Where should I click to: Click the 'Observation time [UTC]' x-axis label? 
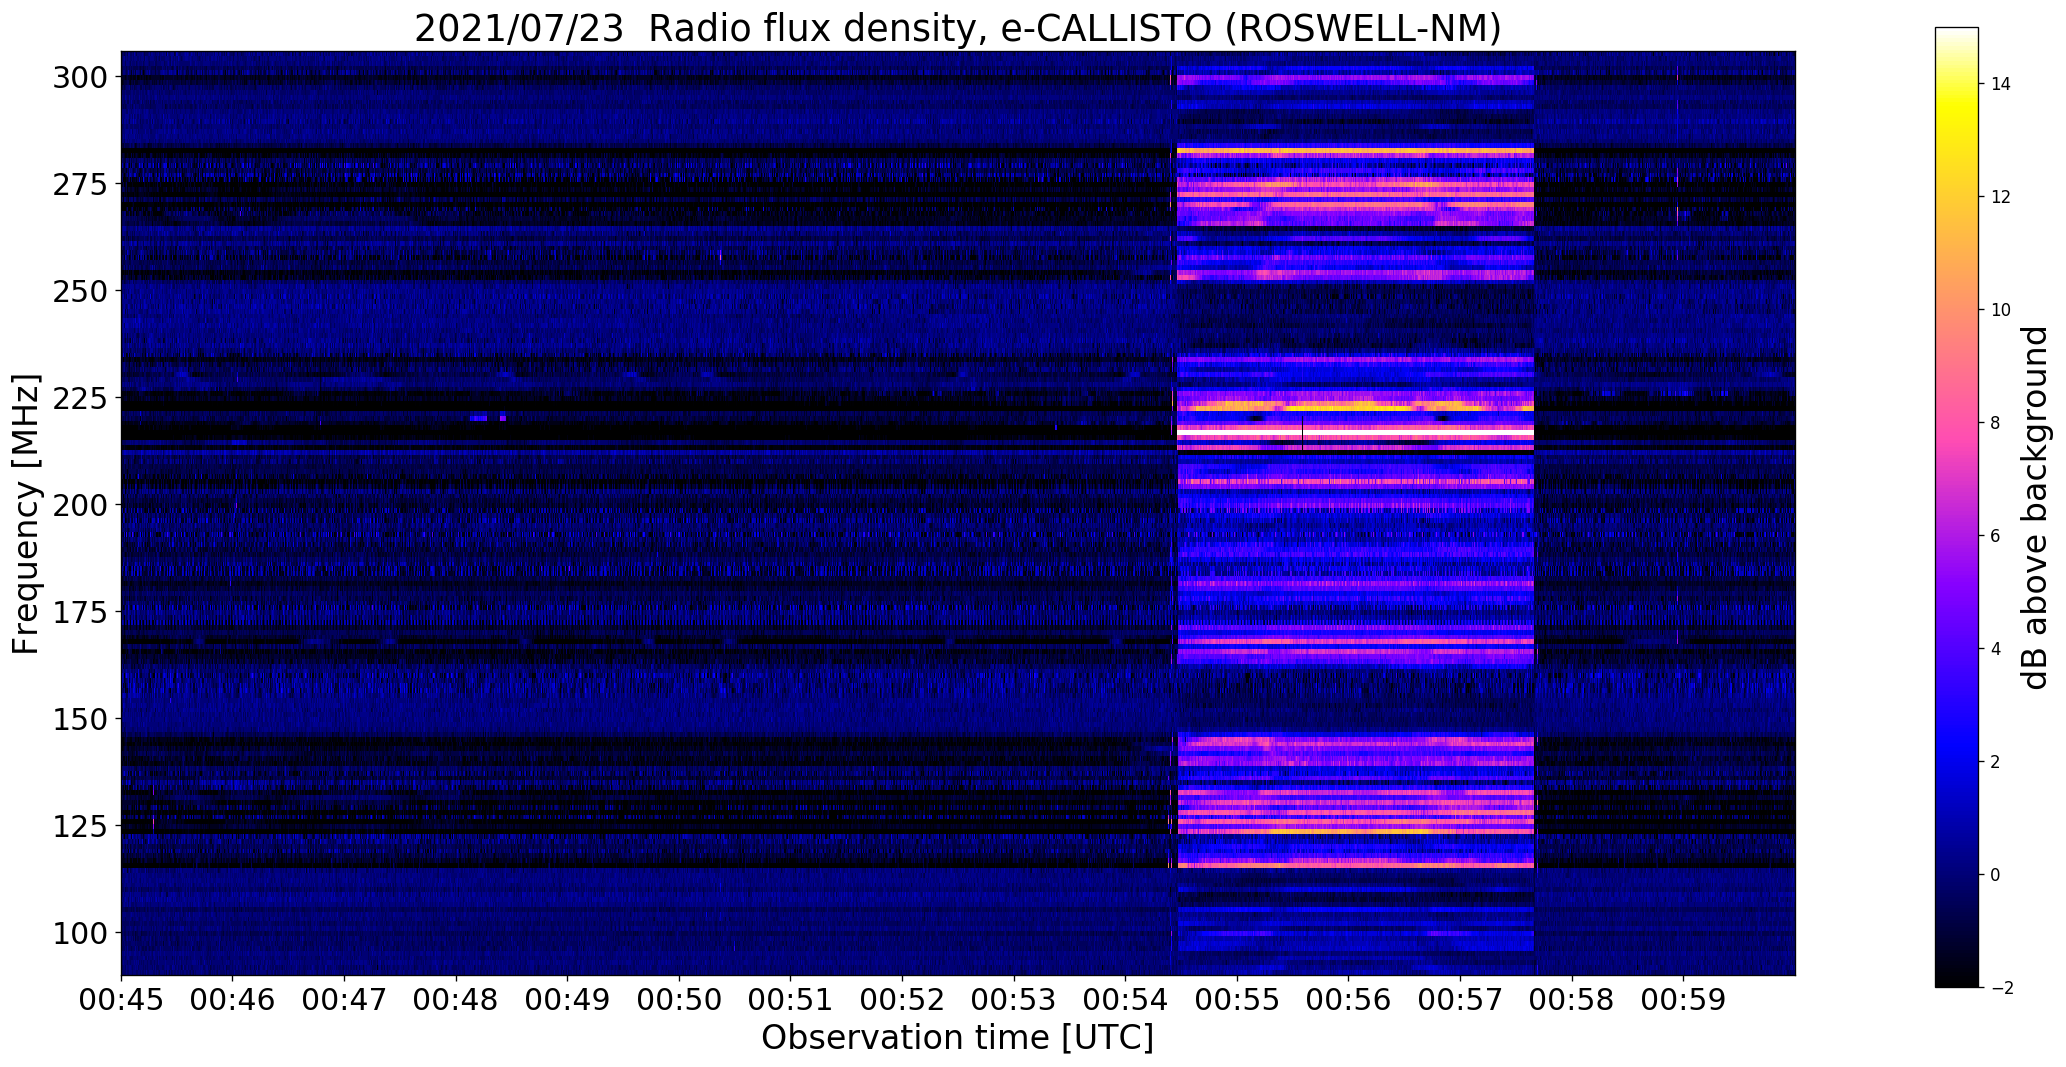(x=957, y=1038)
